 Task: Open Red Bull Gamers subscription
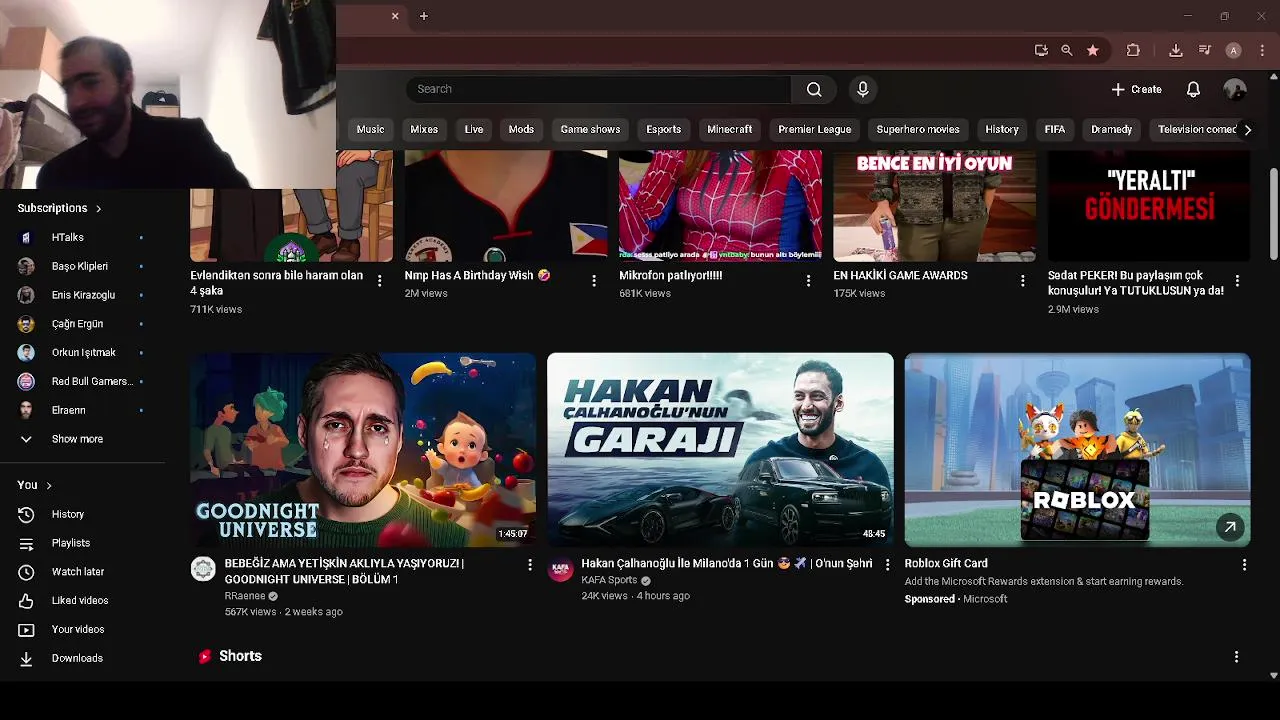[82, 381]
